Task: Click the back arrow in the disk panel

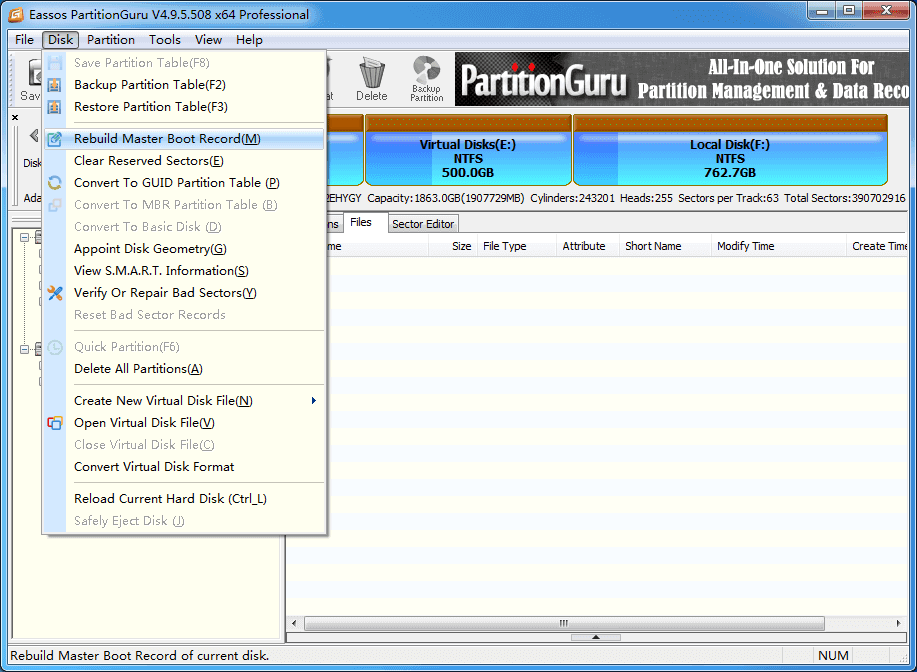Action: [33, 136]
